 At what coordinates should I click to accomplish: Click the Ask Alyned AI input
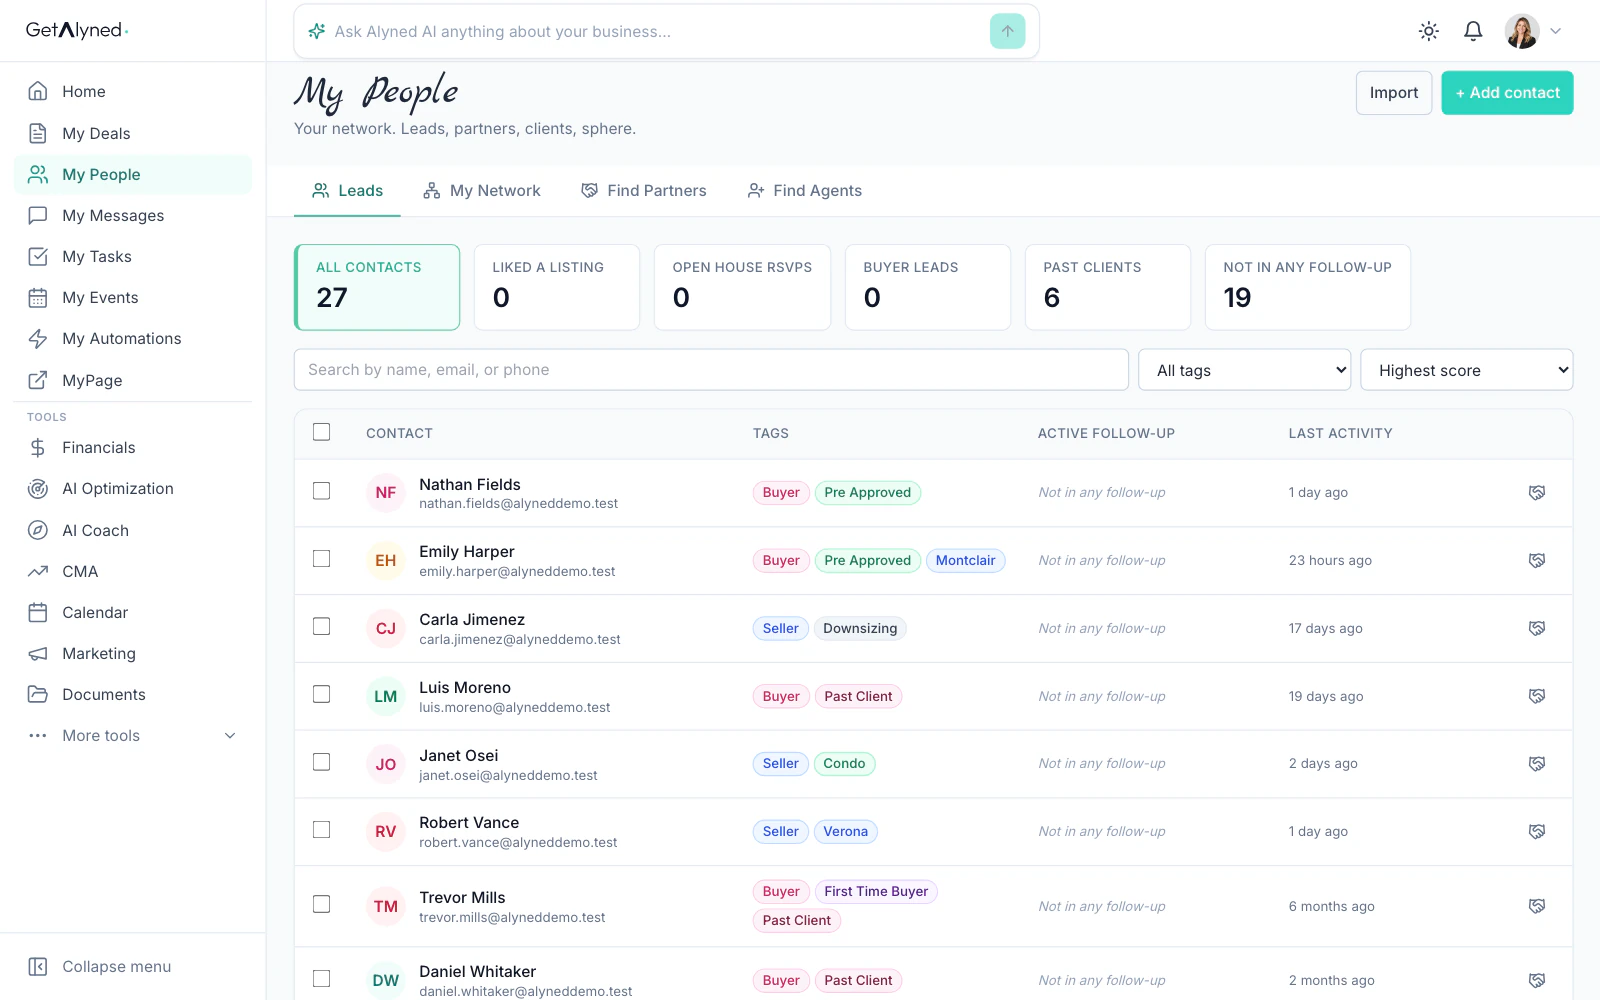656,32
